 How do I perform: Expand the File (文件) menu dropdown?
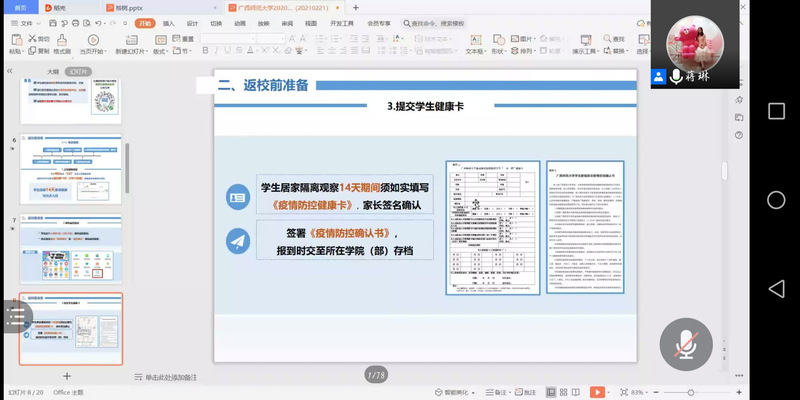pyautogui.click(x=26, y=22)
